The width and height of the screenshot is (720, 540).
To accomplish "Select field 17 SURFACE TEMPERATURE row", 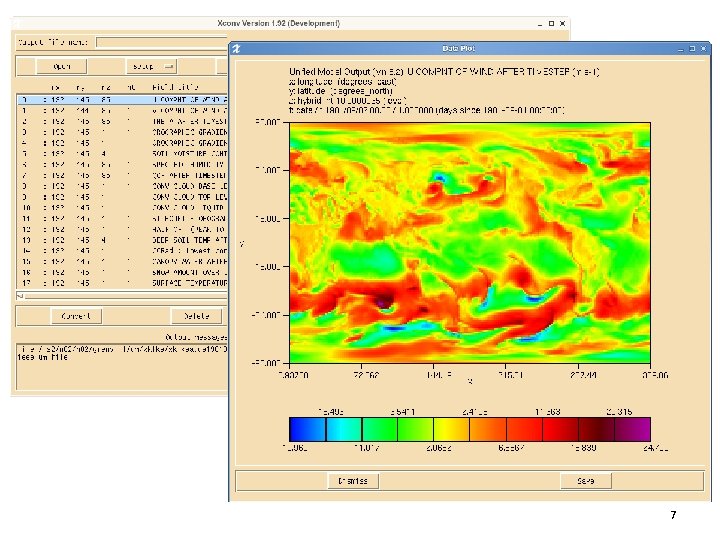I will point(123,283).
